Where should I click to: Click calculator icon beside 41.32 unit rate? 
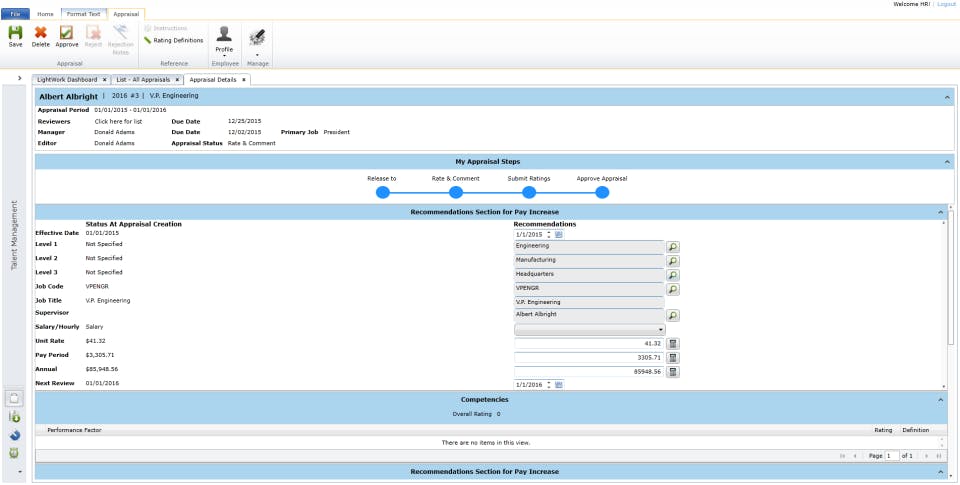click(672, 344)
